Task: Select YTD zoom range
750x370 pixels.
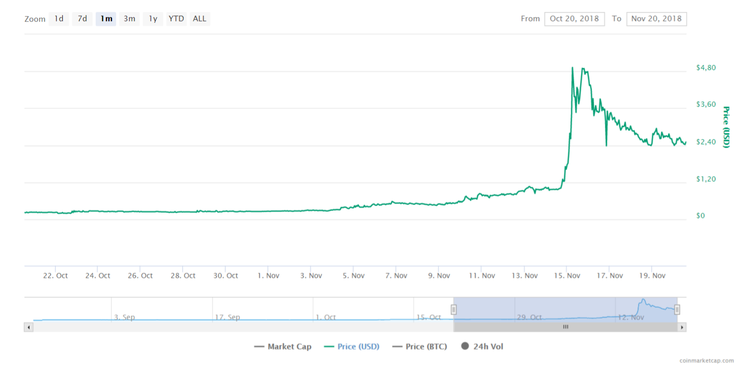Action: click(176, 19)
